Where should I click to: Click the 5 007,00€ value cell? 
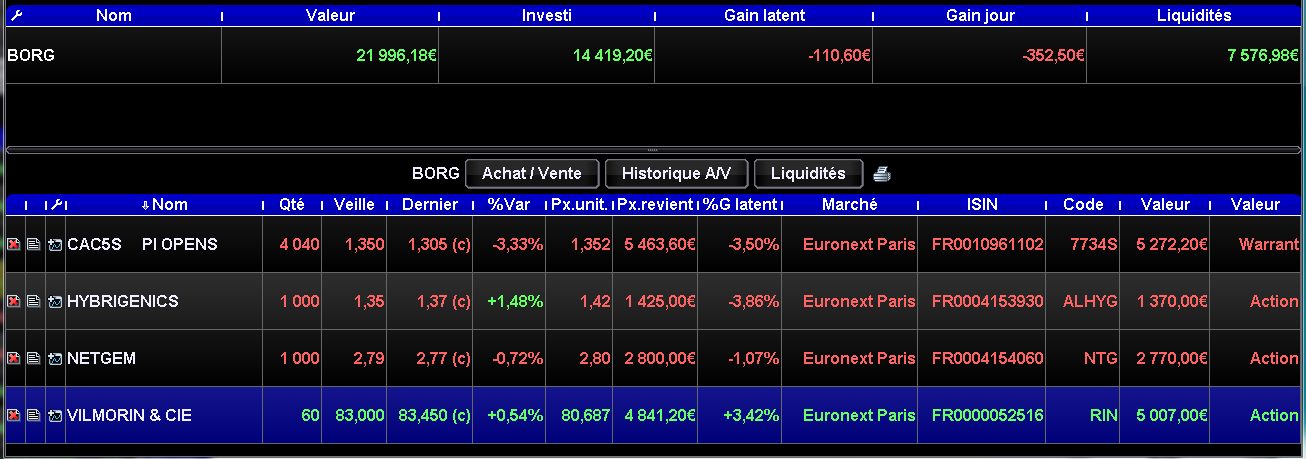1174,415
